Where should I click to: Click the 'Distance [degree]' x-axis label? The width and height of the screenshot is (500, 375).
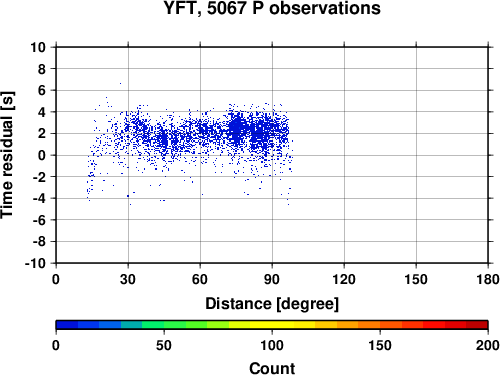[x=272, y=304]
